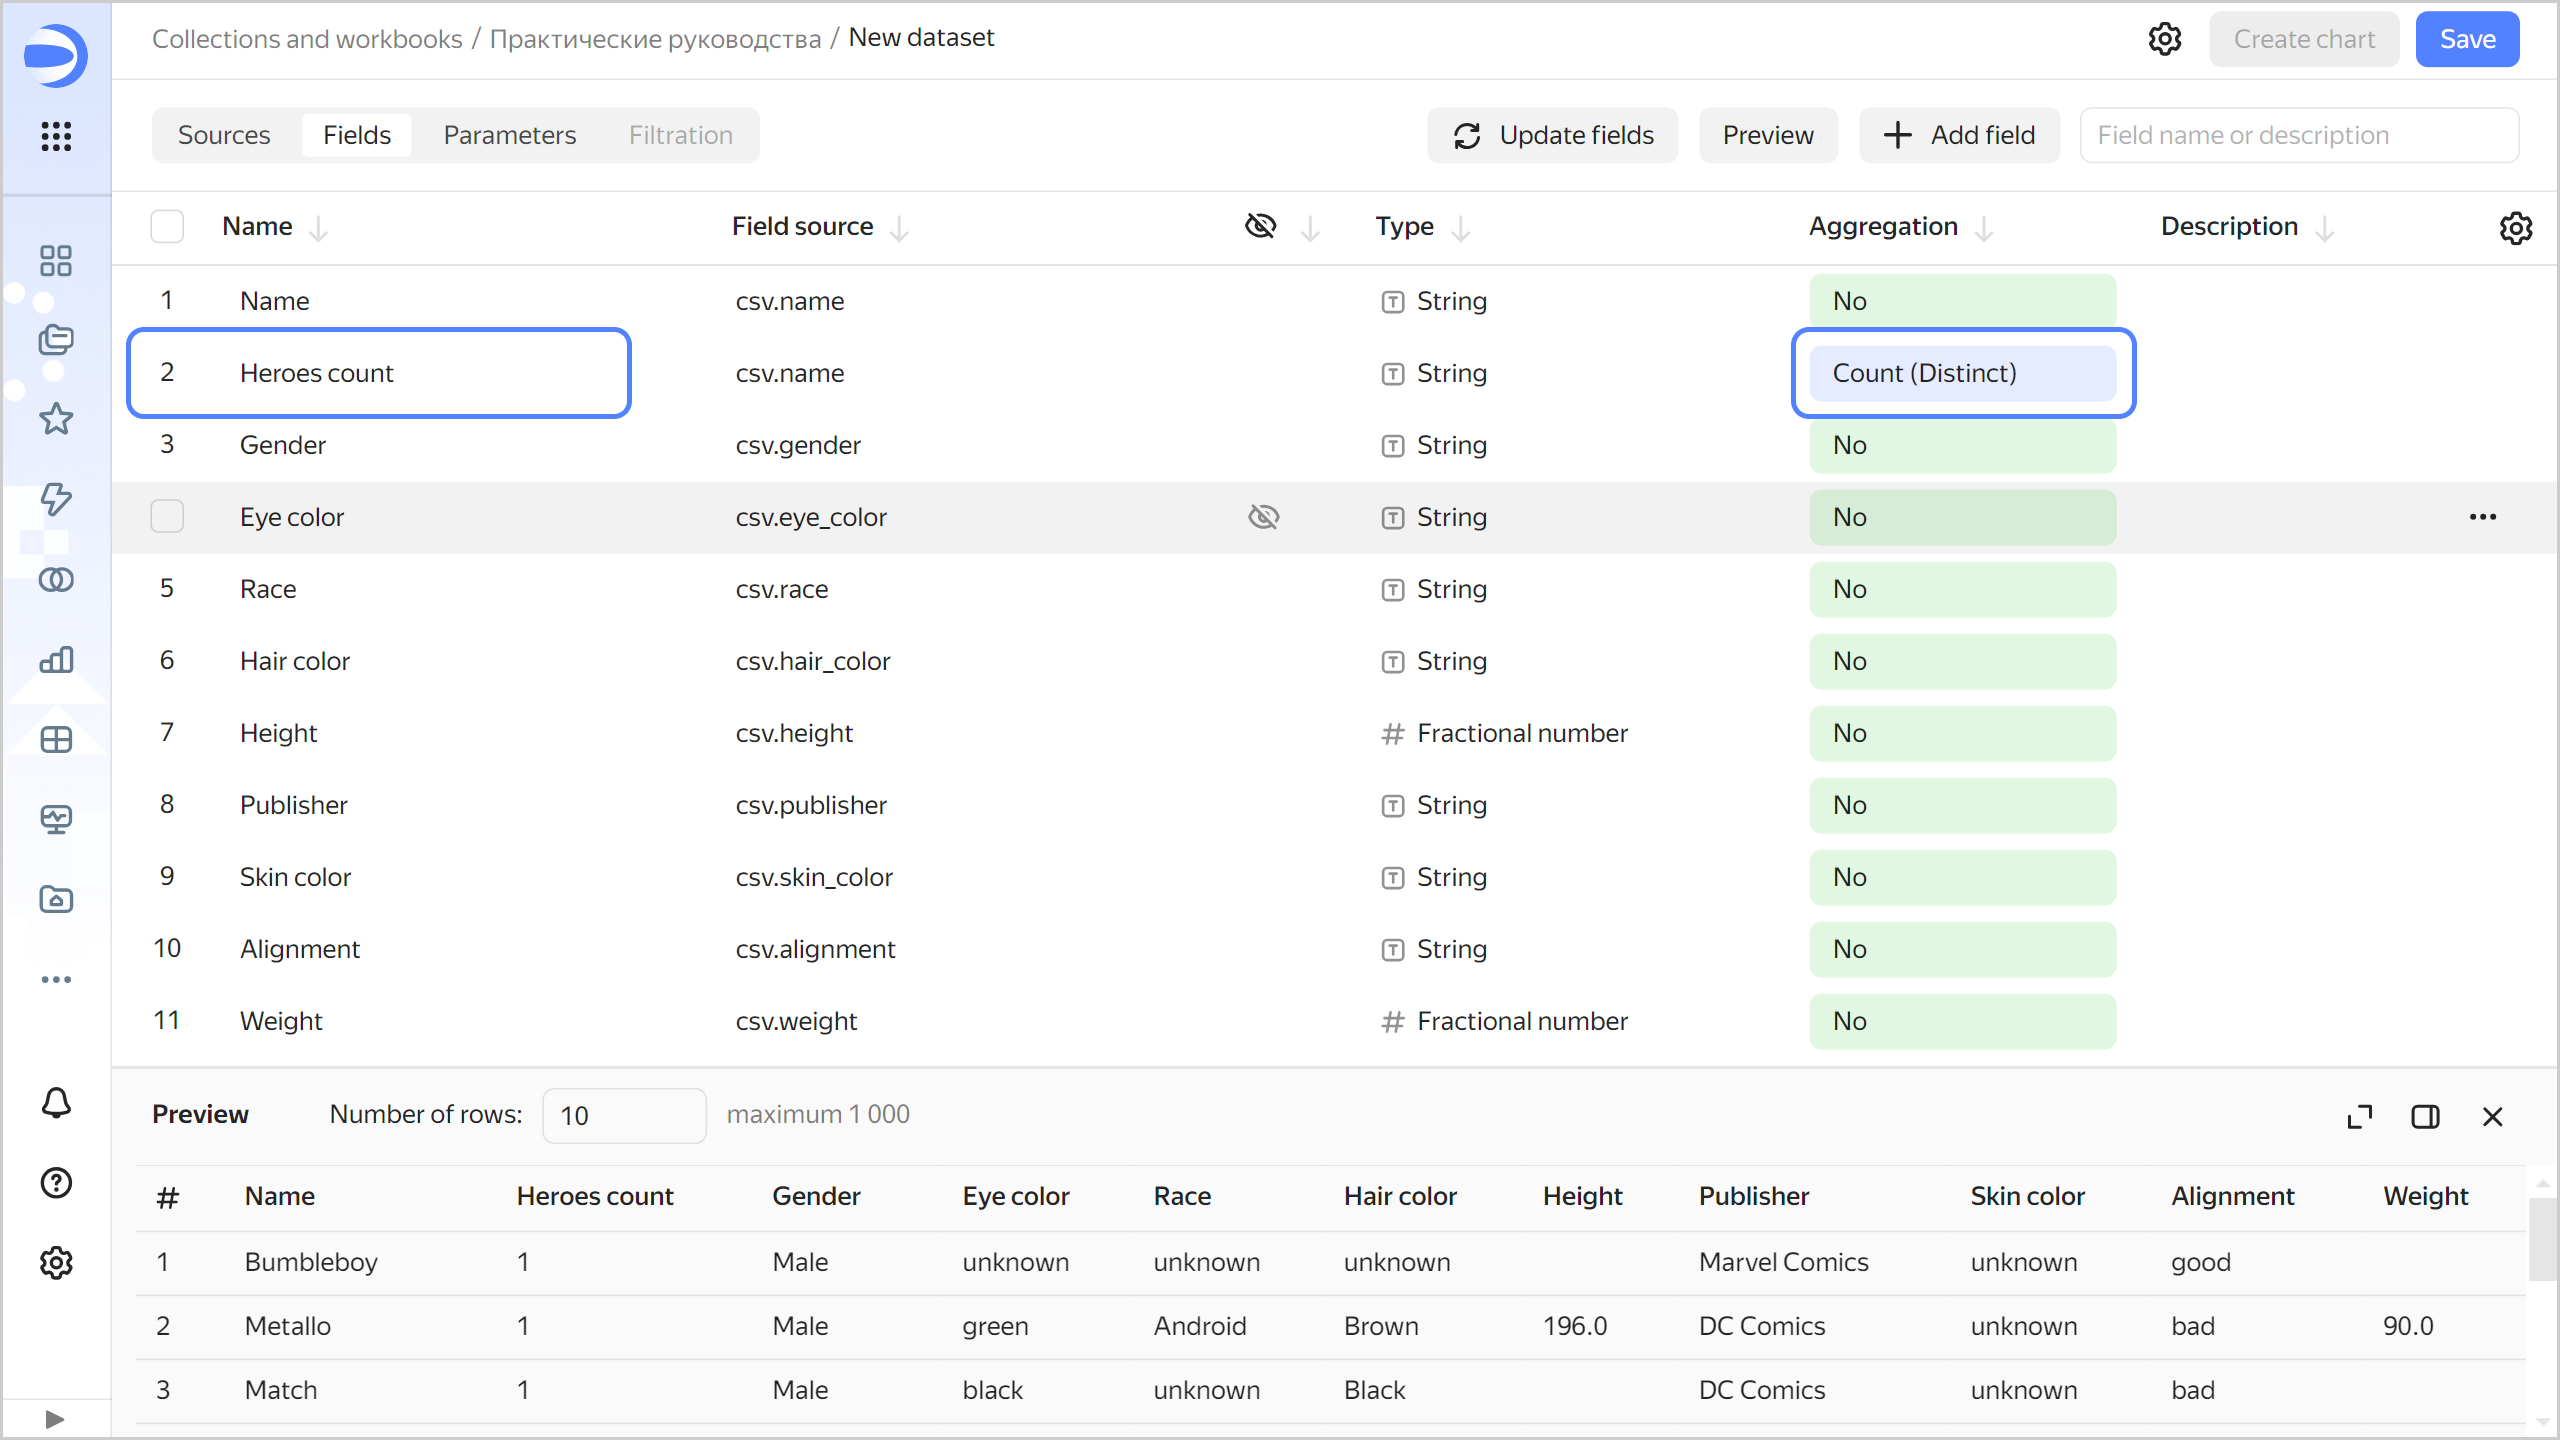
Task: Open Heroes count aggregation Count (Distinct) dropdown
Action: 1962,373
